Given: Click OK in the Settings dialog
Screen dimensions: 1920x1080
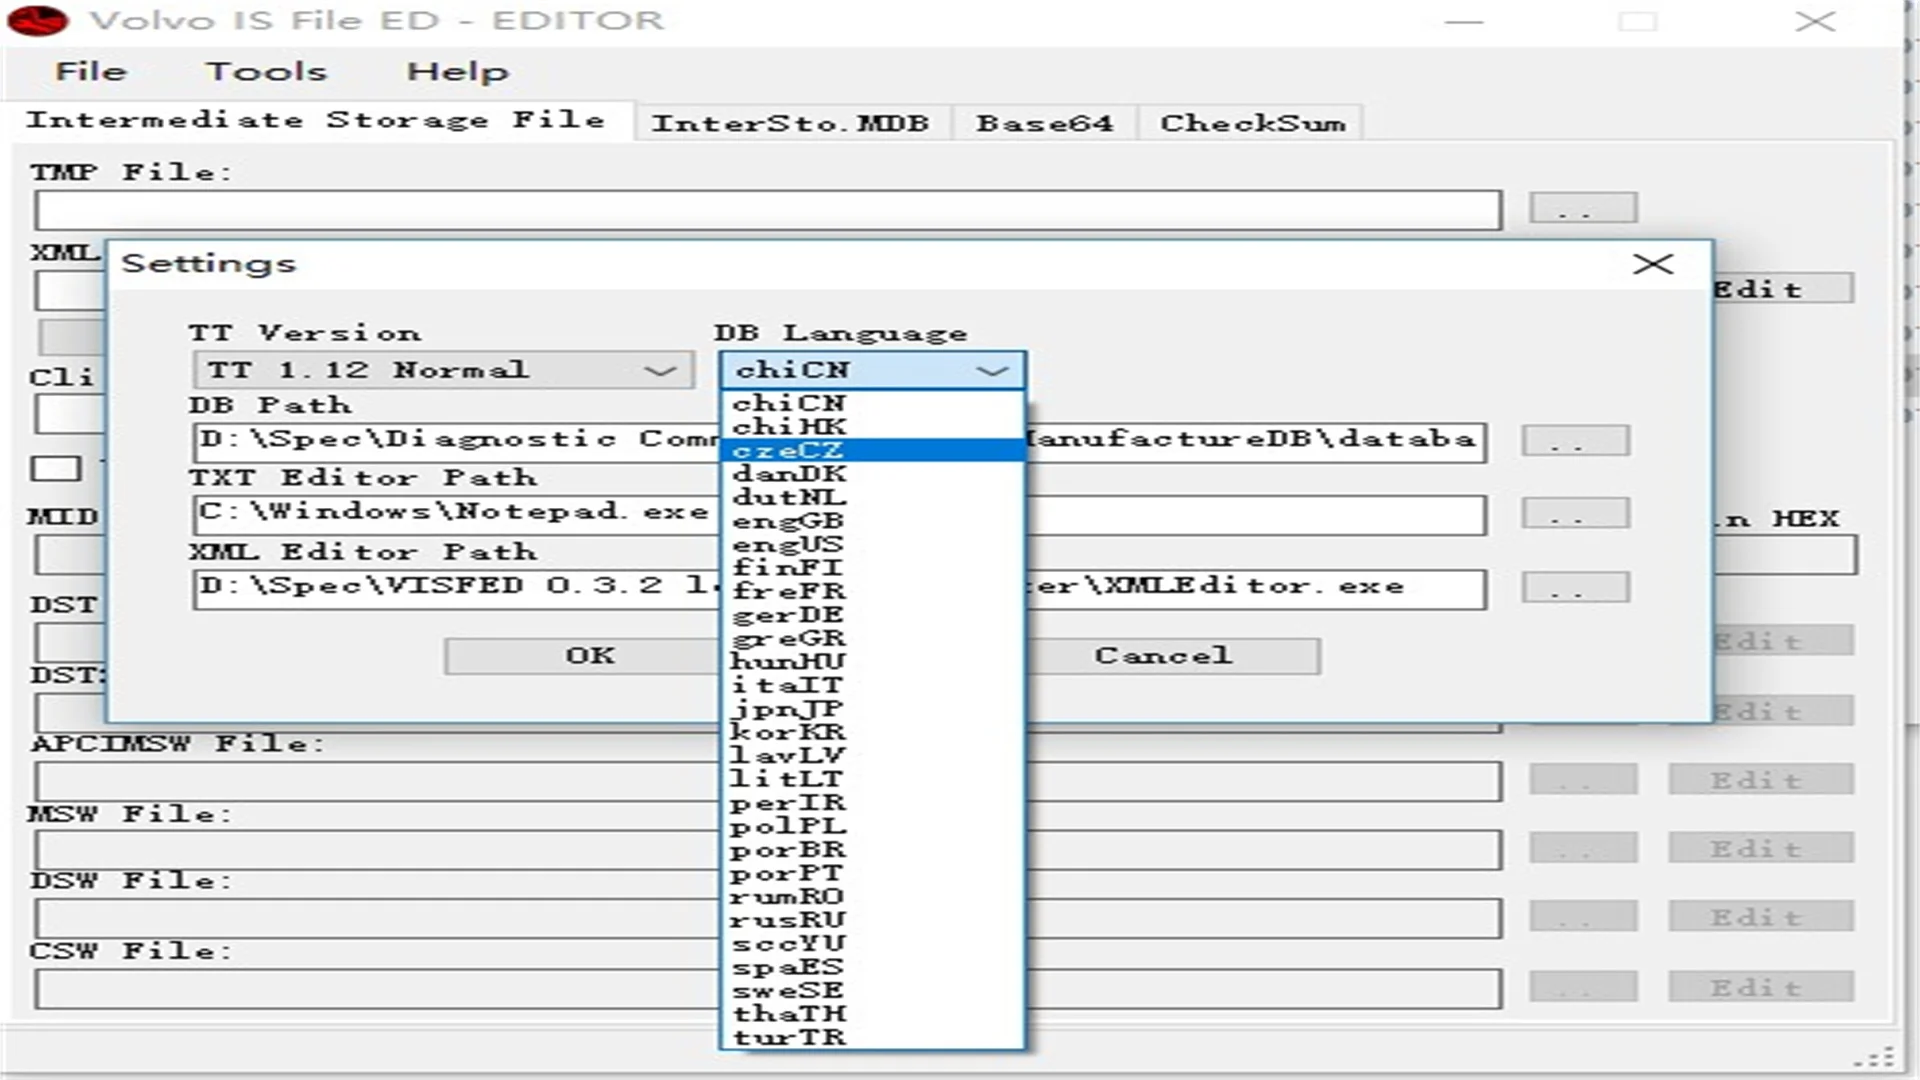Looking at the screenshot, I should (589, 655).
